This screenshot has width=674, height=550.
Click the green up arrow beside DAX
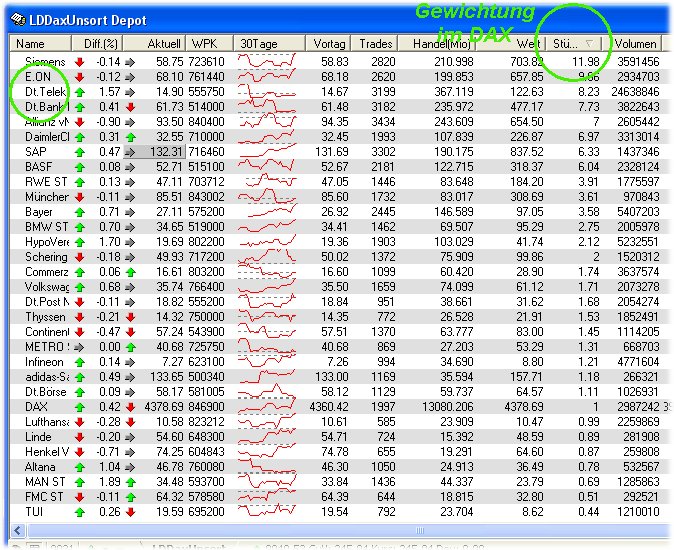(x=80, y=407)
